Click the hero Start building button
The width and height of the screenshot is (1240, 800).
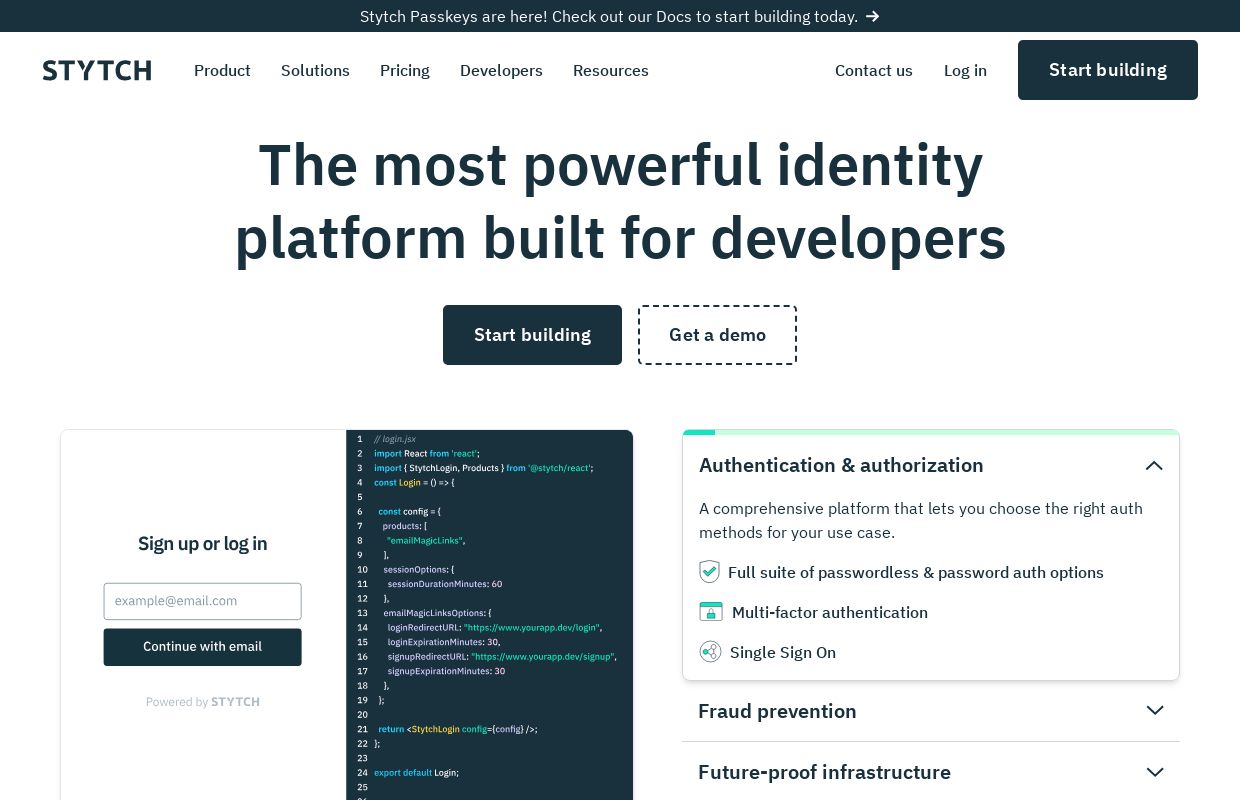click(x=532, y=335)
